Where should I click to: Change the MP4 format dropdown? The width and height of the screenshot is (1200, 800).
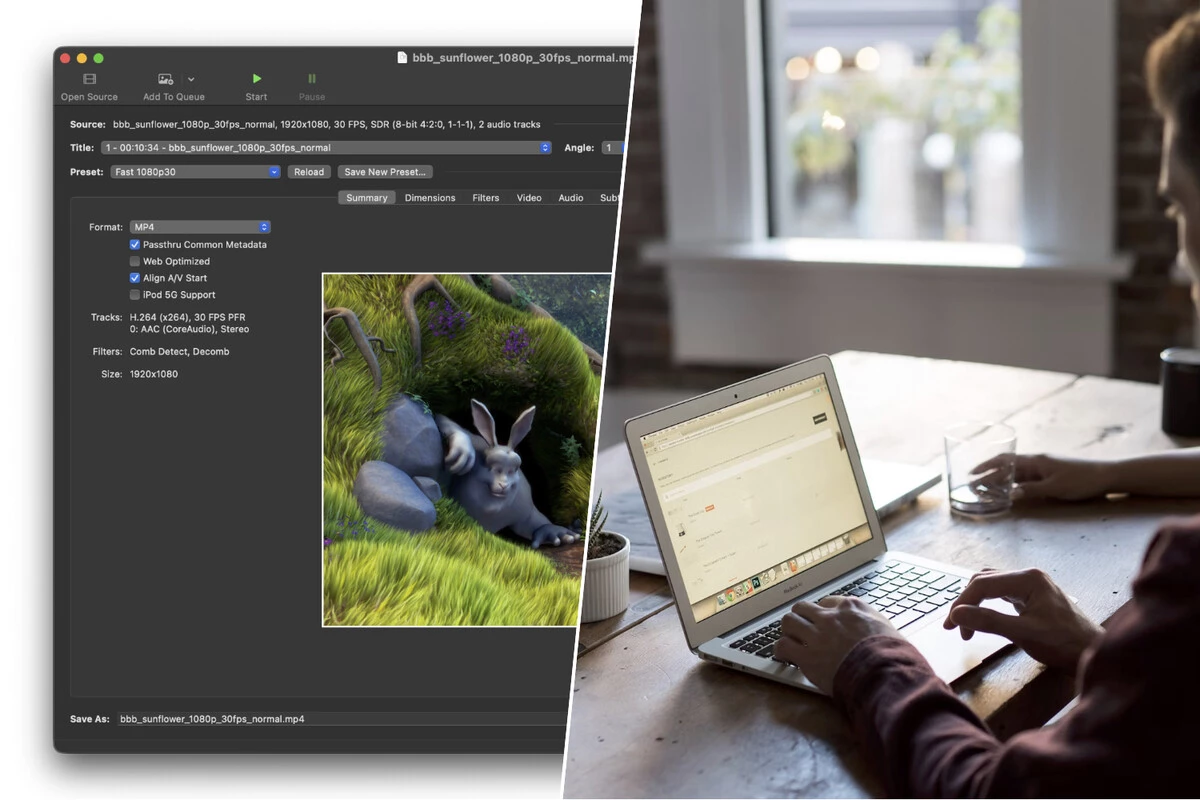click(x=200, y=227)
